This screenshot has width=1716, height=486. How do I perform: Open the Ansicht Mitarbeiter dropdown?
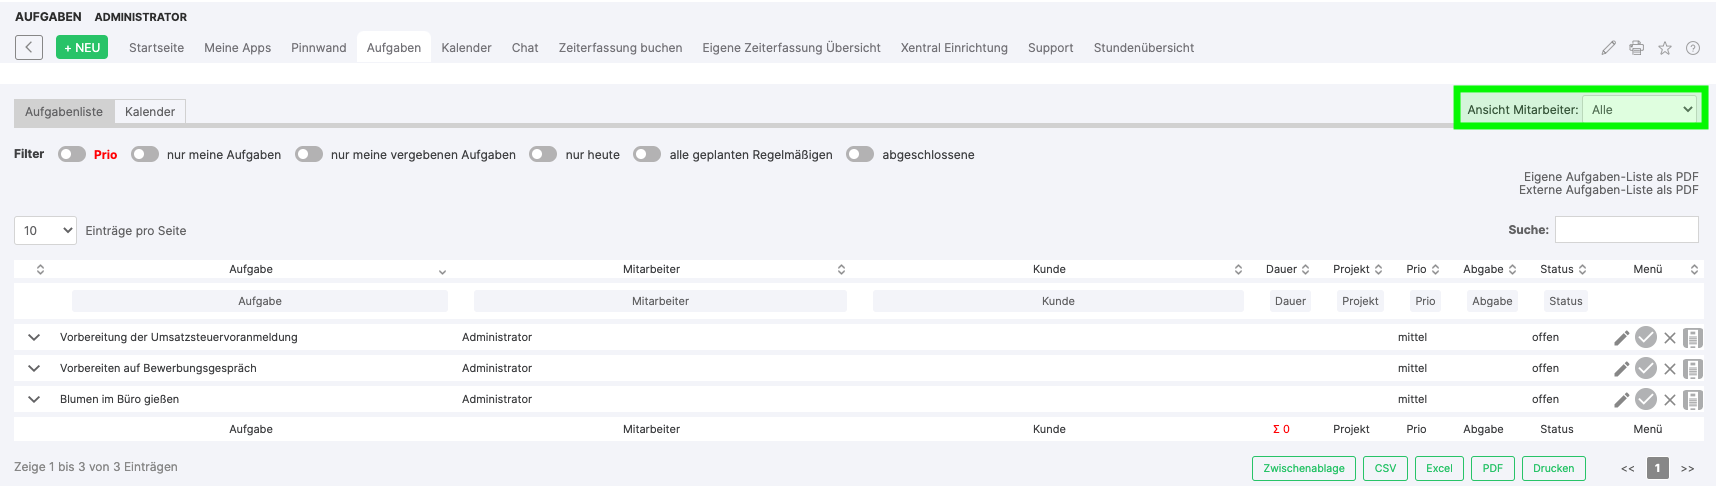1641,110
